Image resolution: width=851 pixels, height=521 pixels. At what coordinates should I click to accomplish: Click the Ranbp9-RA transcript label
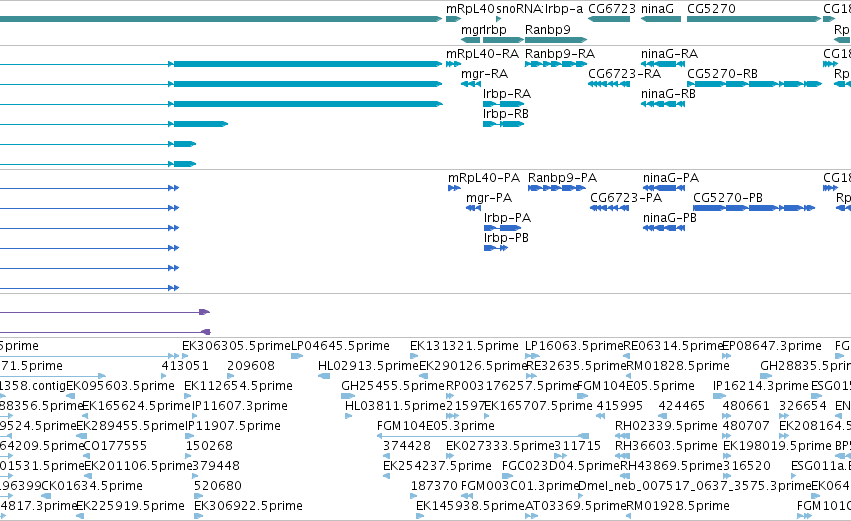560,54
